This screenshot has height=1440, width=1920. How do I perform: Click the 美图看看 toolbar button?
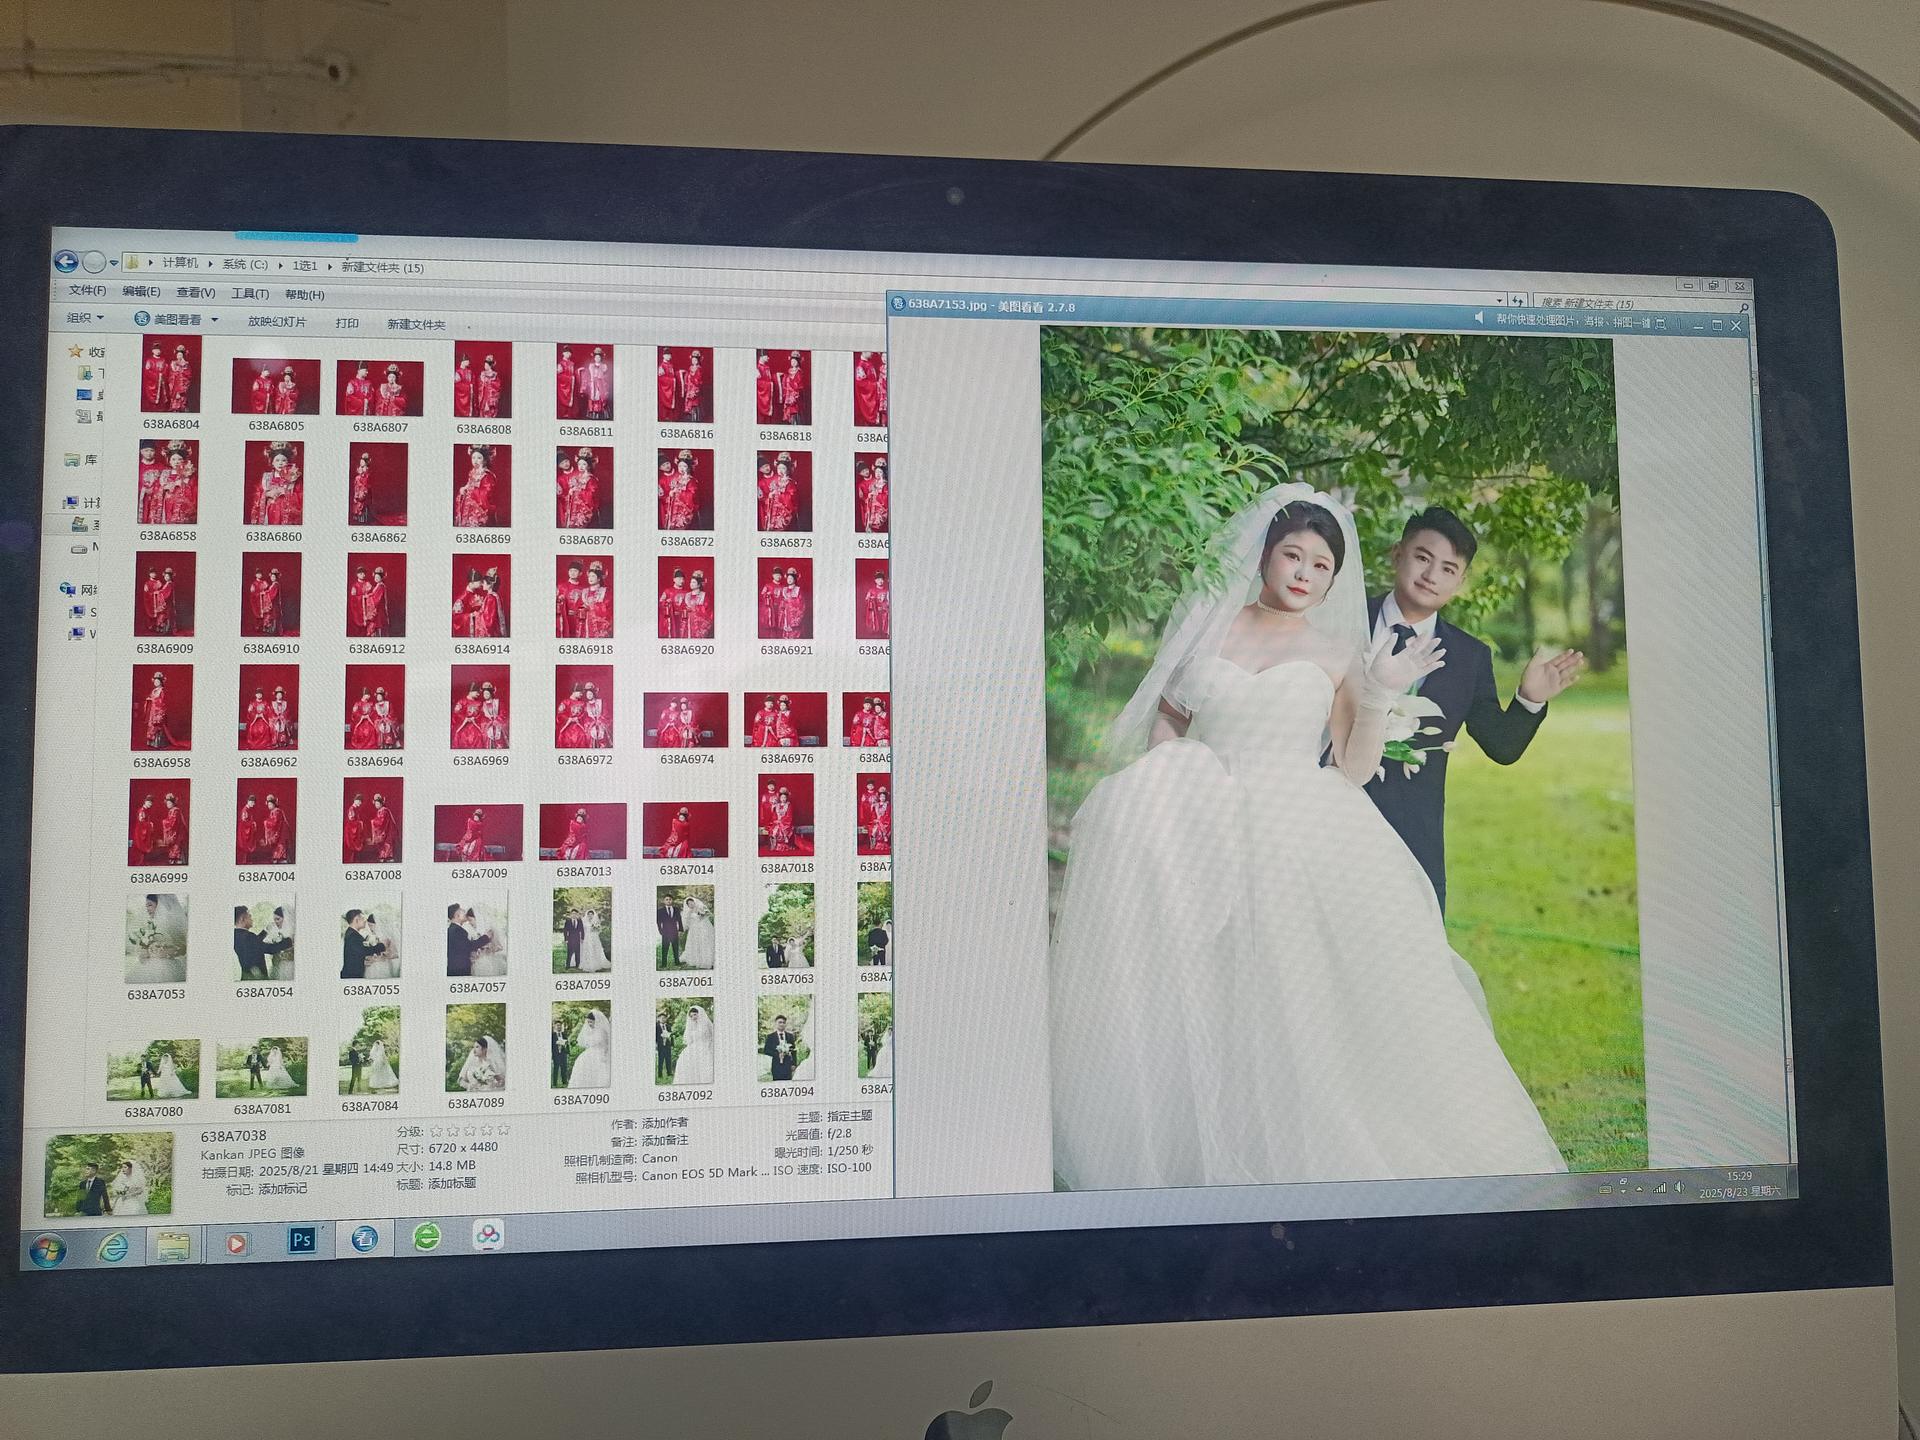(169, 320)
